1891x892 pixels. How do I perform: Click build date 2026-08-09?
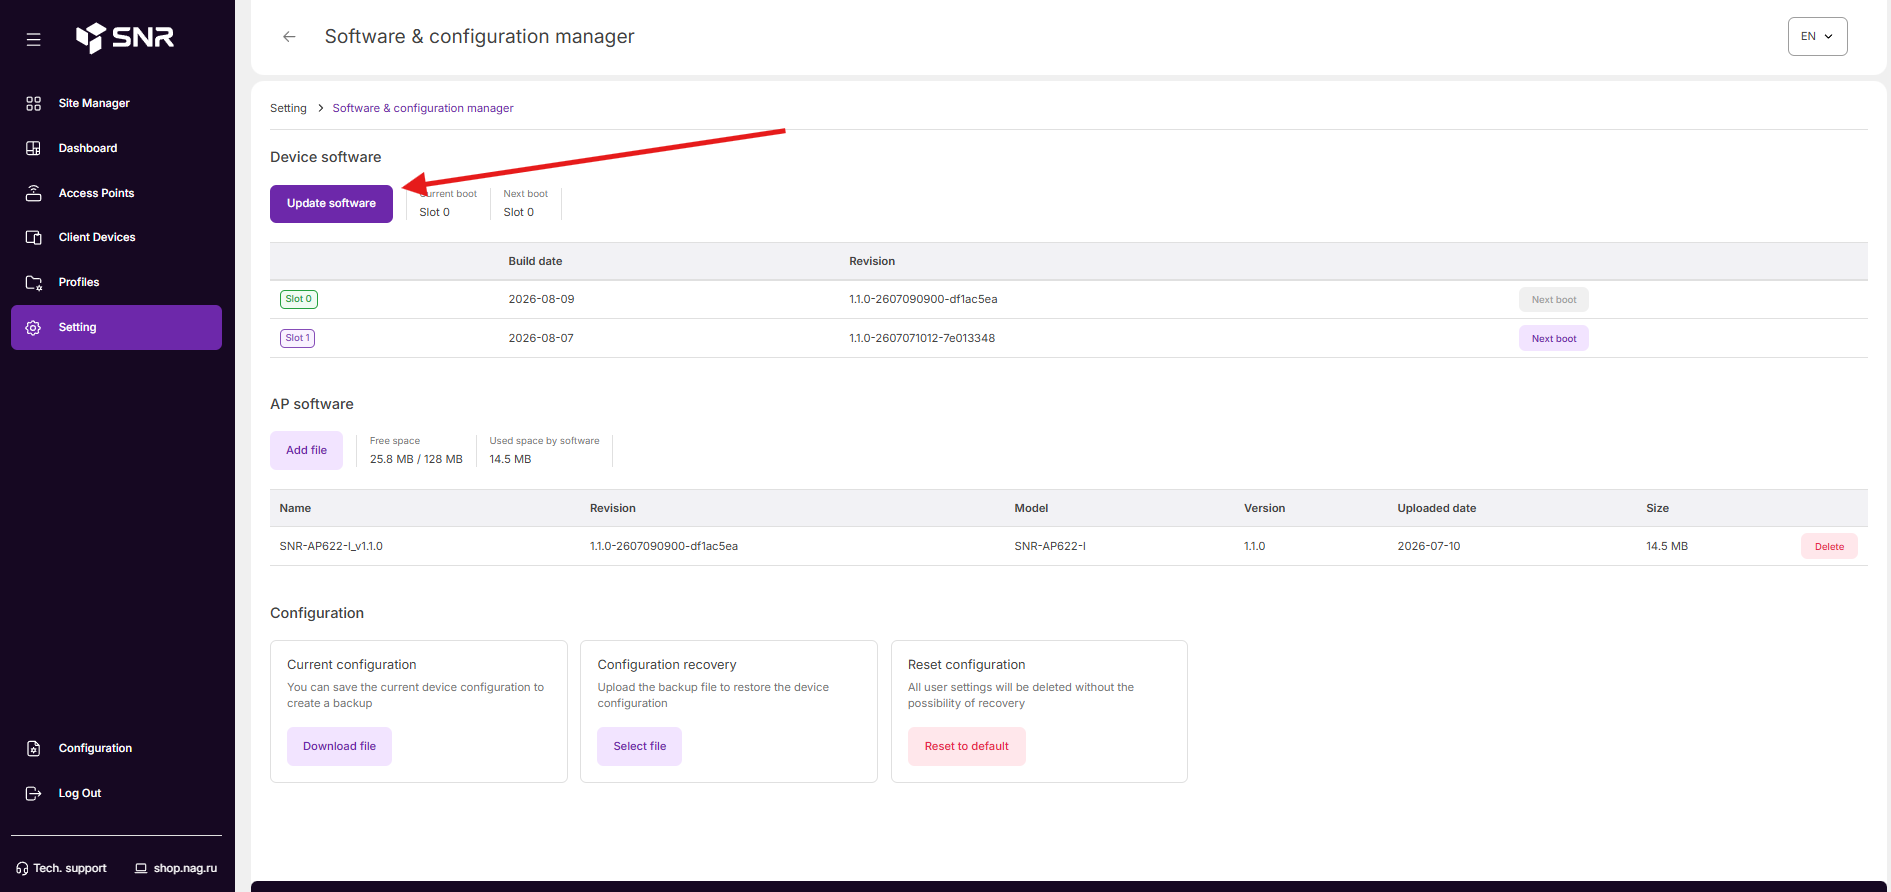541,299
